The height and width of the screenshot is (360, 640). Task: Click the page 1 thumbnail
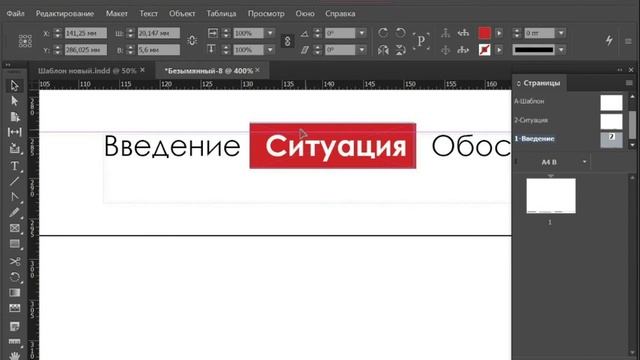pos(551,196)
